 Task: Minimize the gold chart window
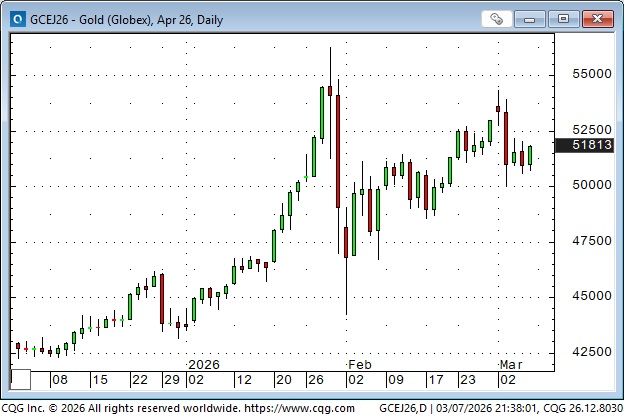point(533,18)
